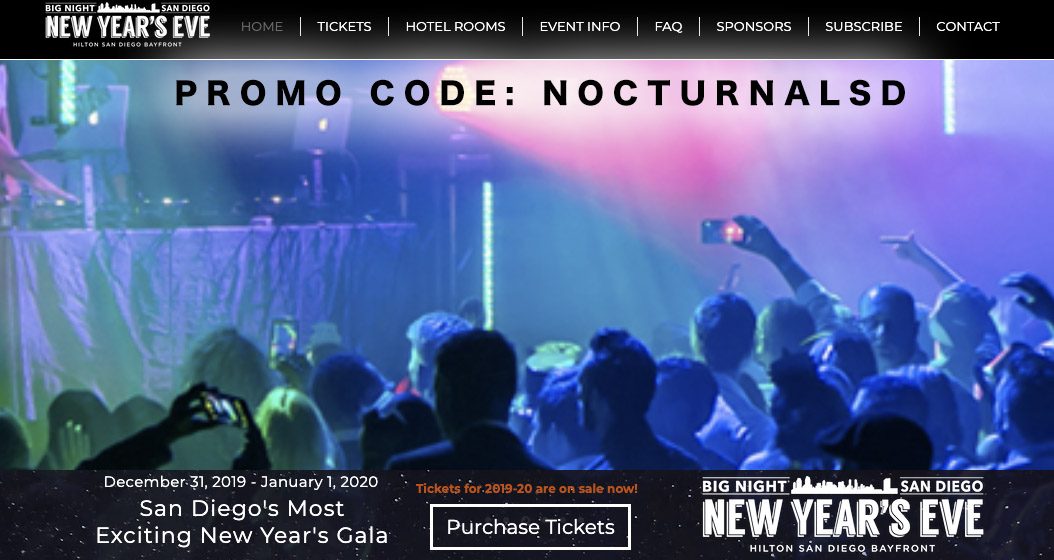Click the large New Year's Eve logo in bottom banner
Screen dimensions: 1054x560
pos(842,515)
